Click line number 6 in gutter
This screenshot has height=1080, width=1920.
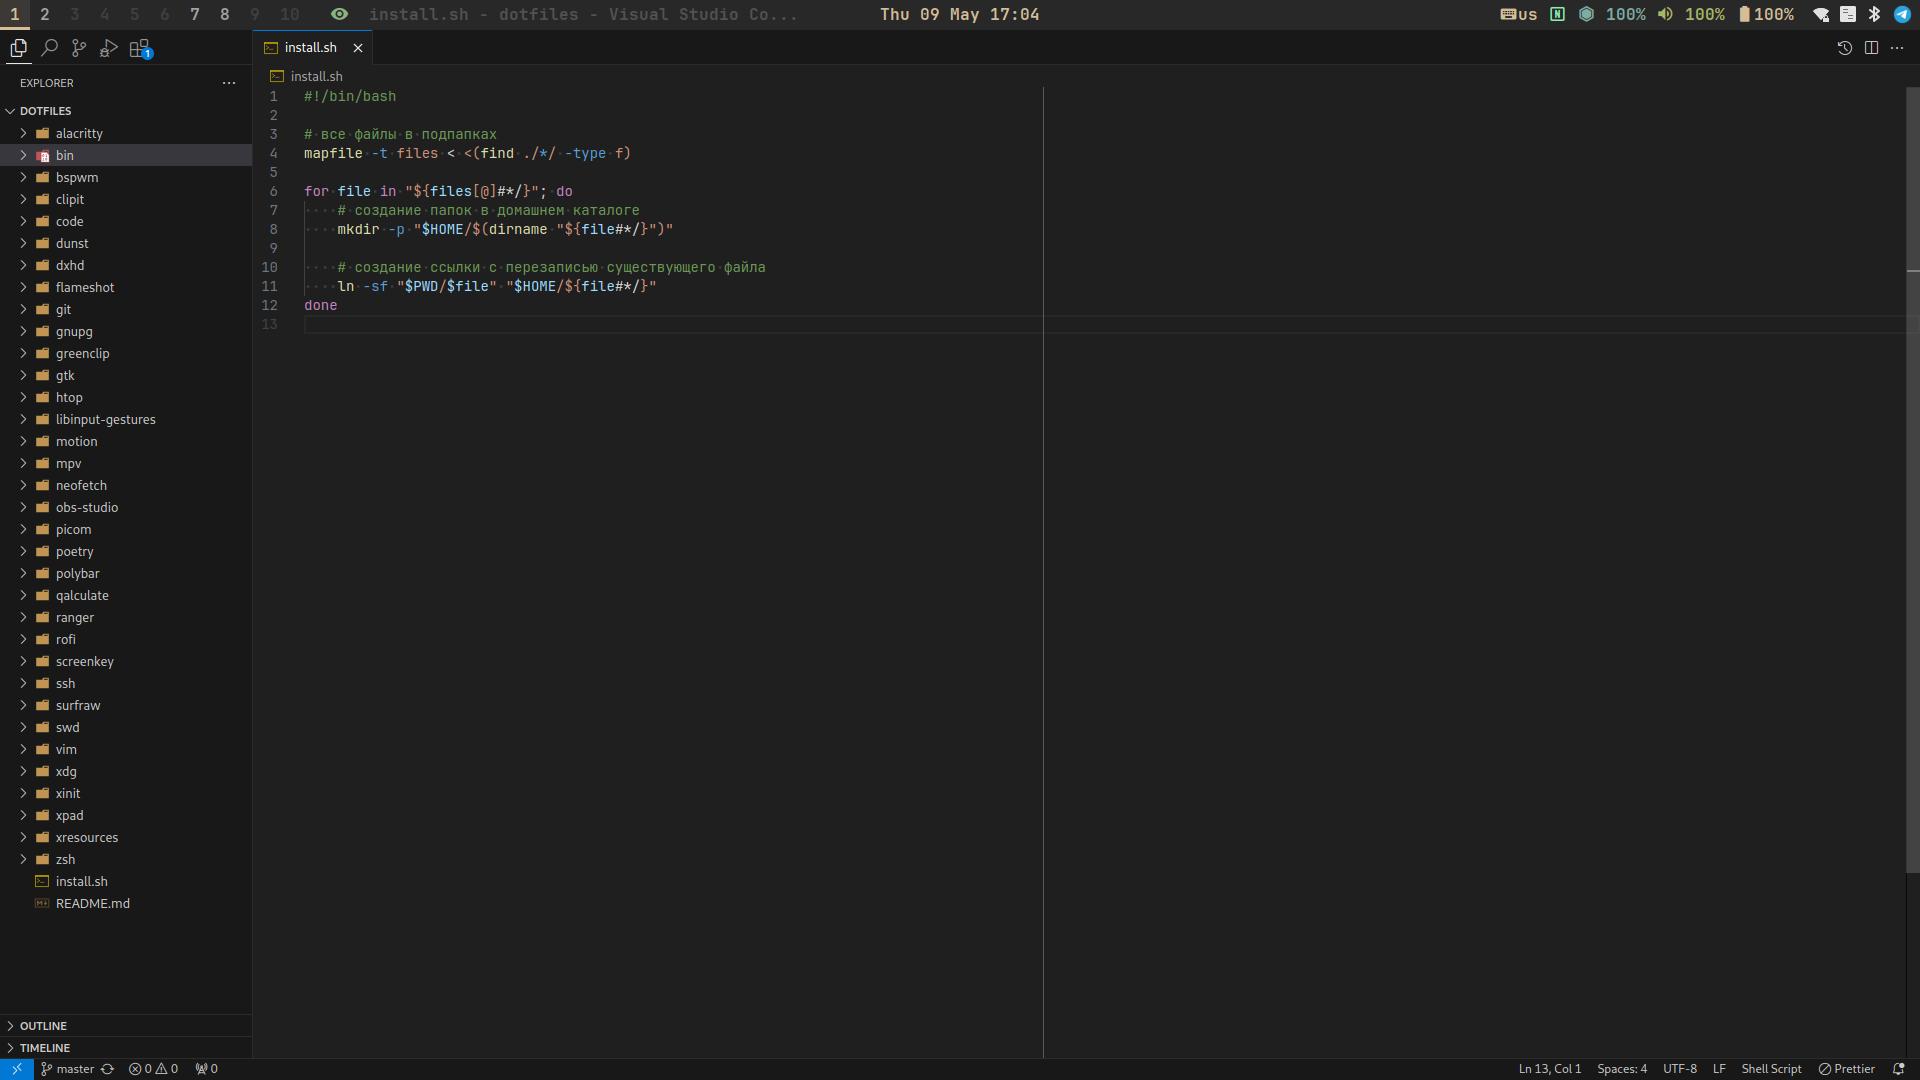coord(273,191)
